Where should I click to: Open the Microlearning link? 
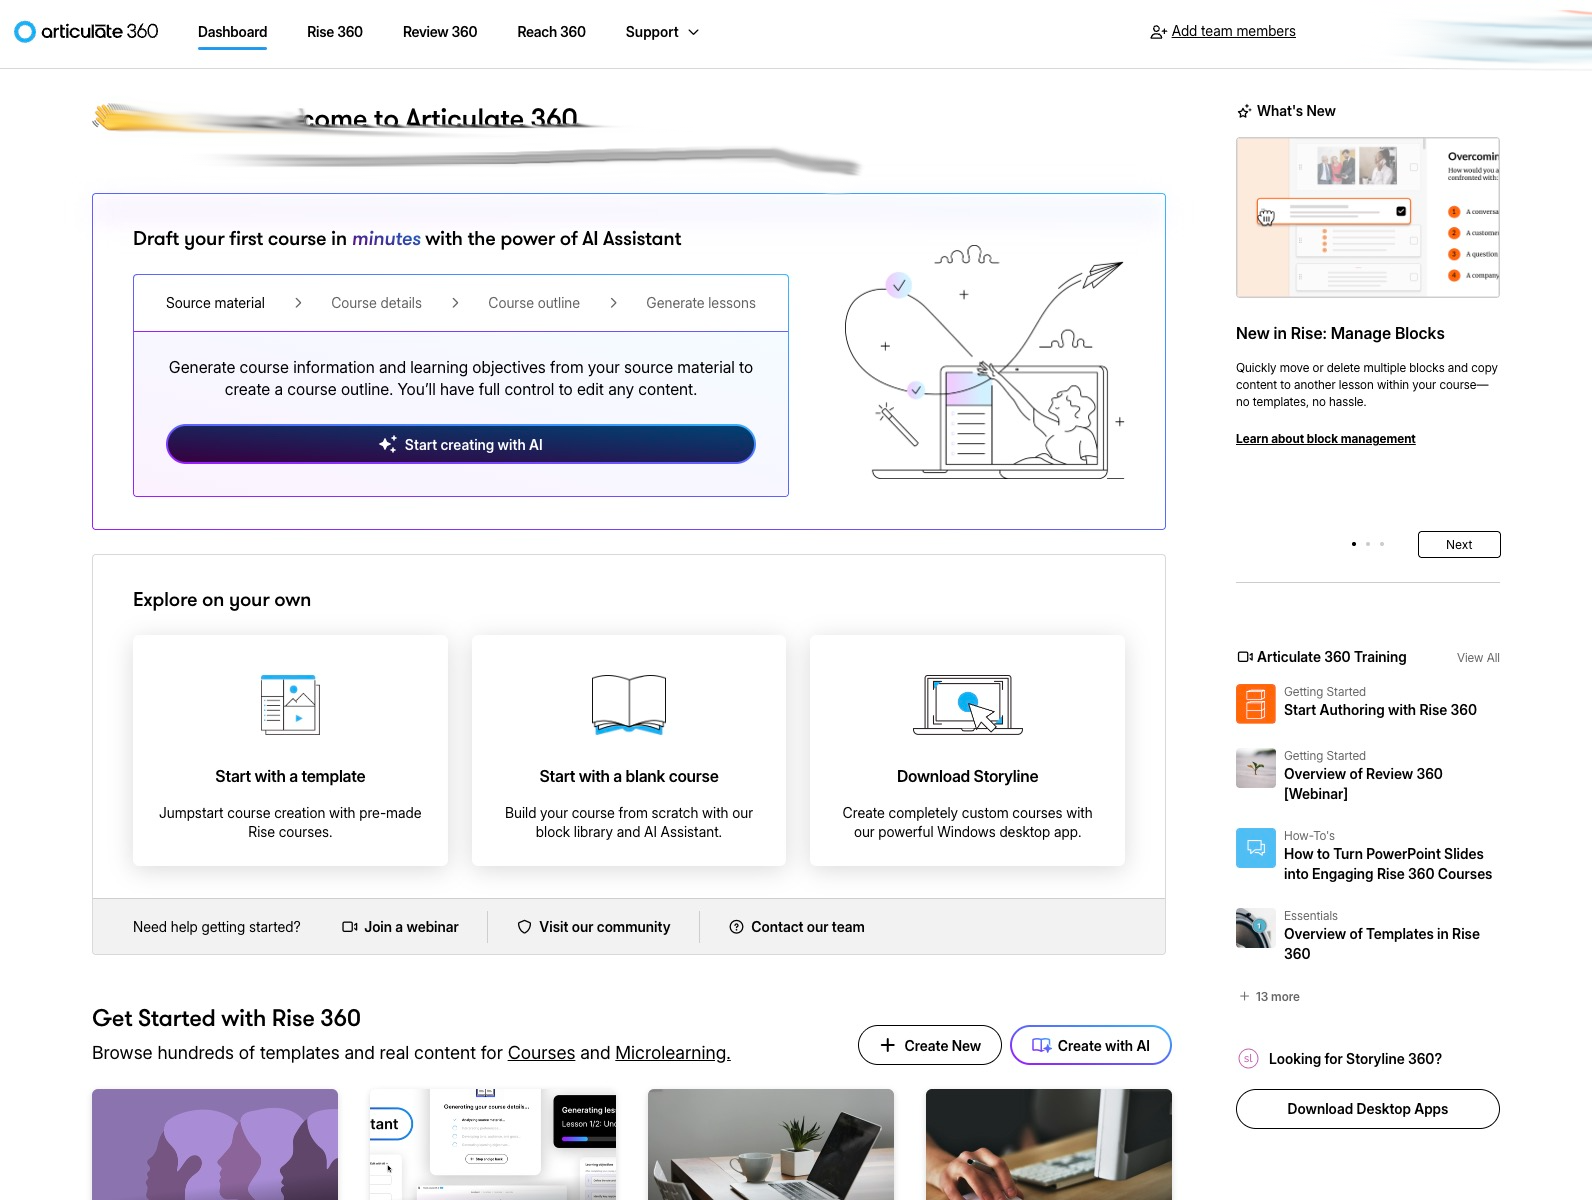(x=673, y=1053)
